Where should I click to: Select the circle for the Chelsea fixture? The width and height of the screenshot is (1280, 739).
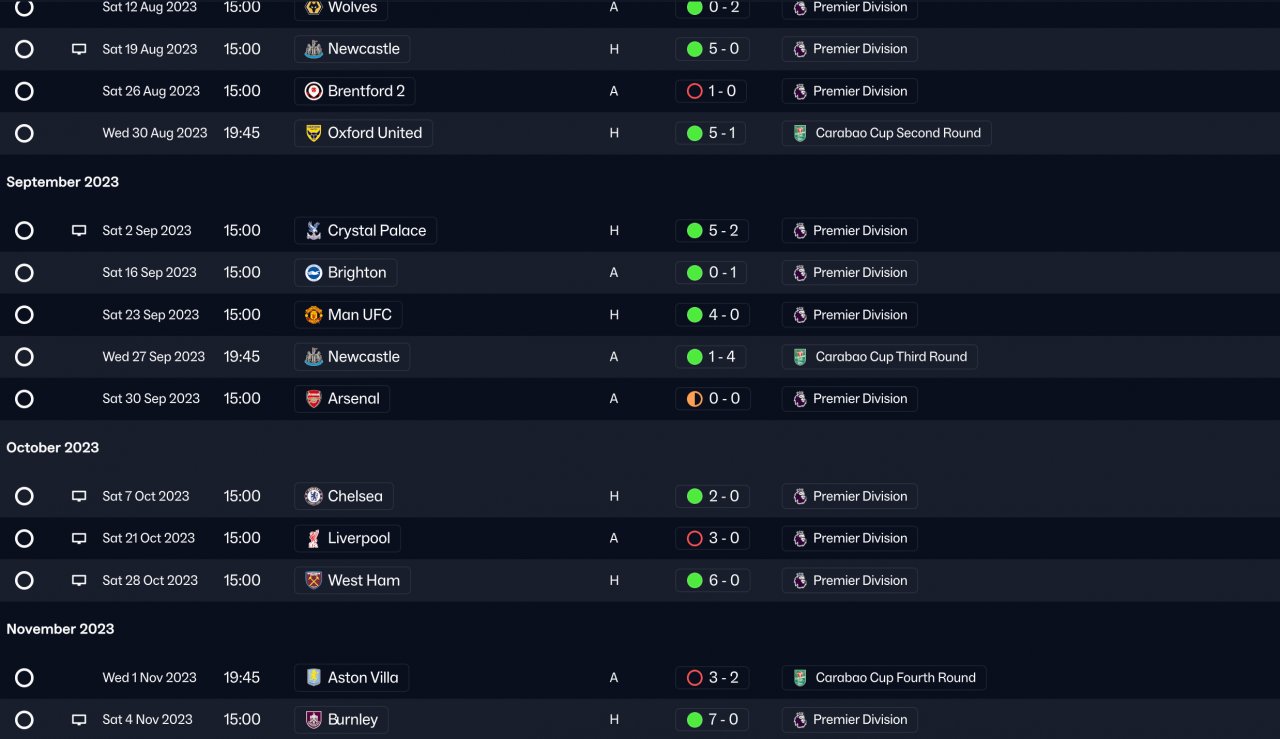pyautogui.click(x=25, y=497)
